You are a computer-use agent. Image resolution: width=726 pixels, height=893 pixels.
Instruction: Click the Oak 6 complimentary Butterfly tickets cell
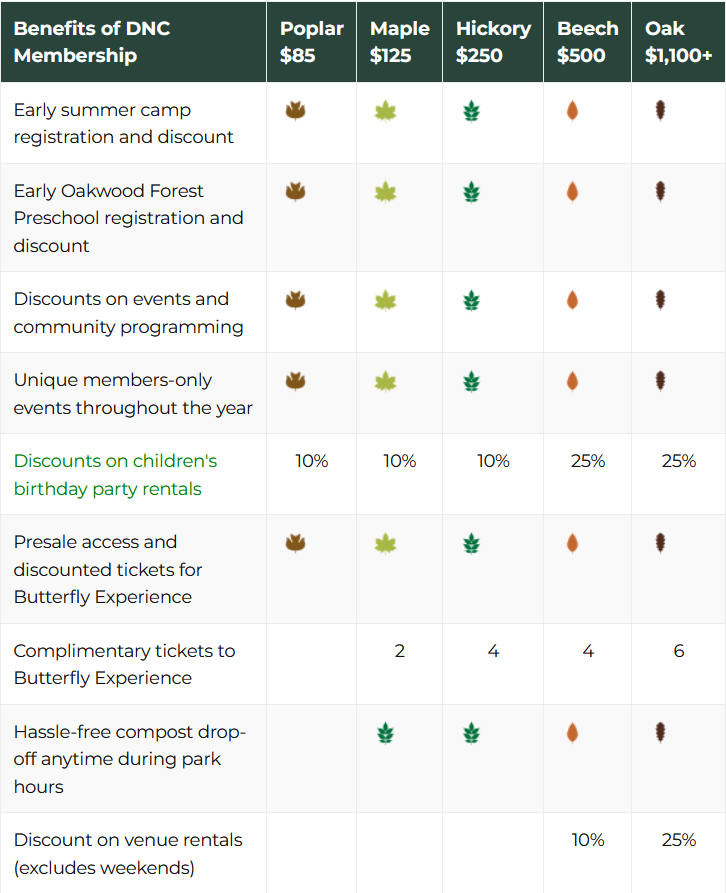(x=678, y=650)
